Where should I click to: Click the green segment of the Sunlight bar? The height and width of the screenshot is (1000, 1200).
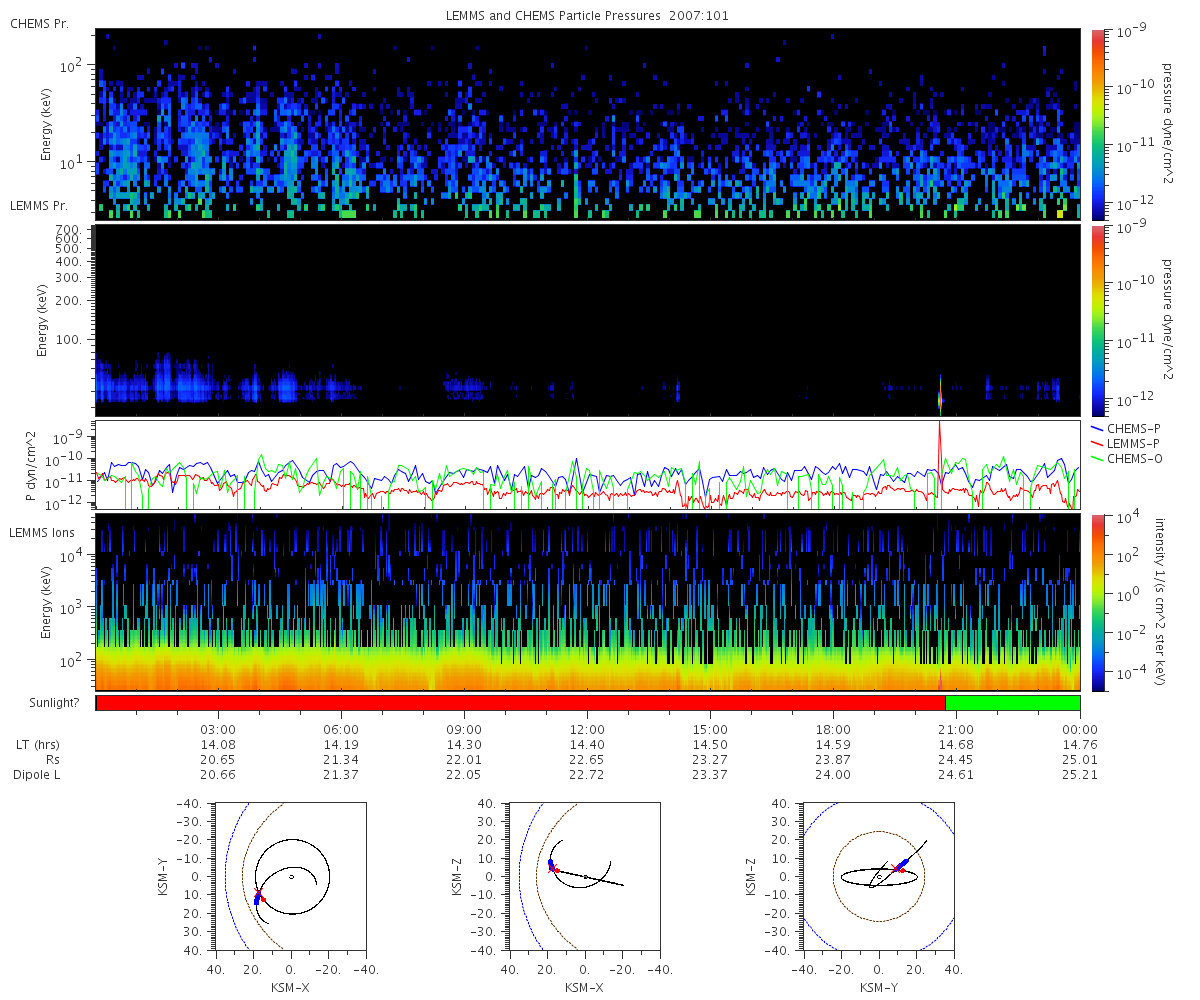(1012, 703)
